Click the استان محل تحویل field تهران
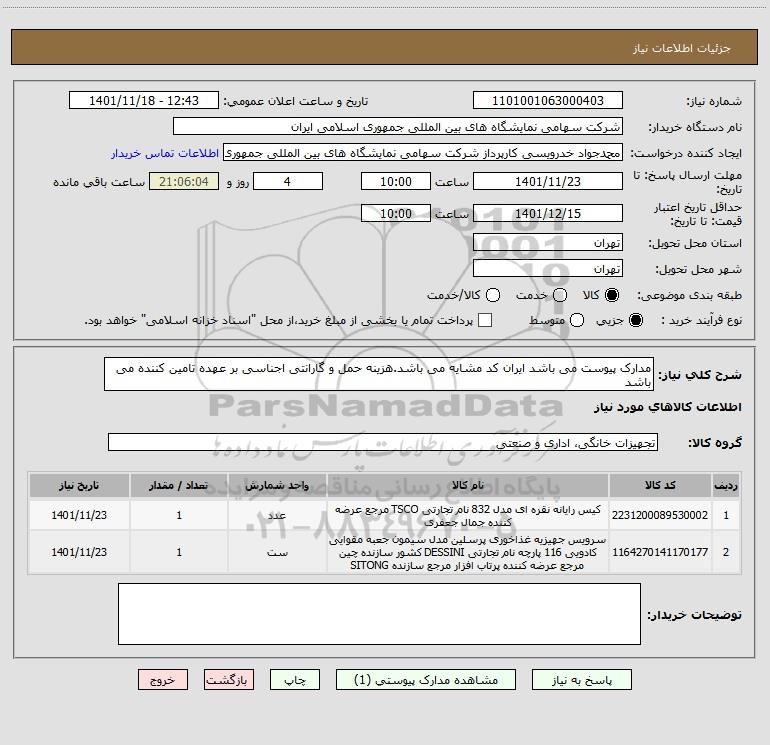 click(548, 243)
